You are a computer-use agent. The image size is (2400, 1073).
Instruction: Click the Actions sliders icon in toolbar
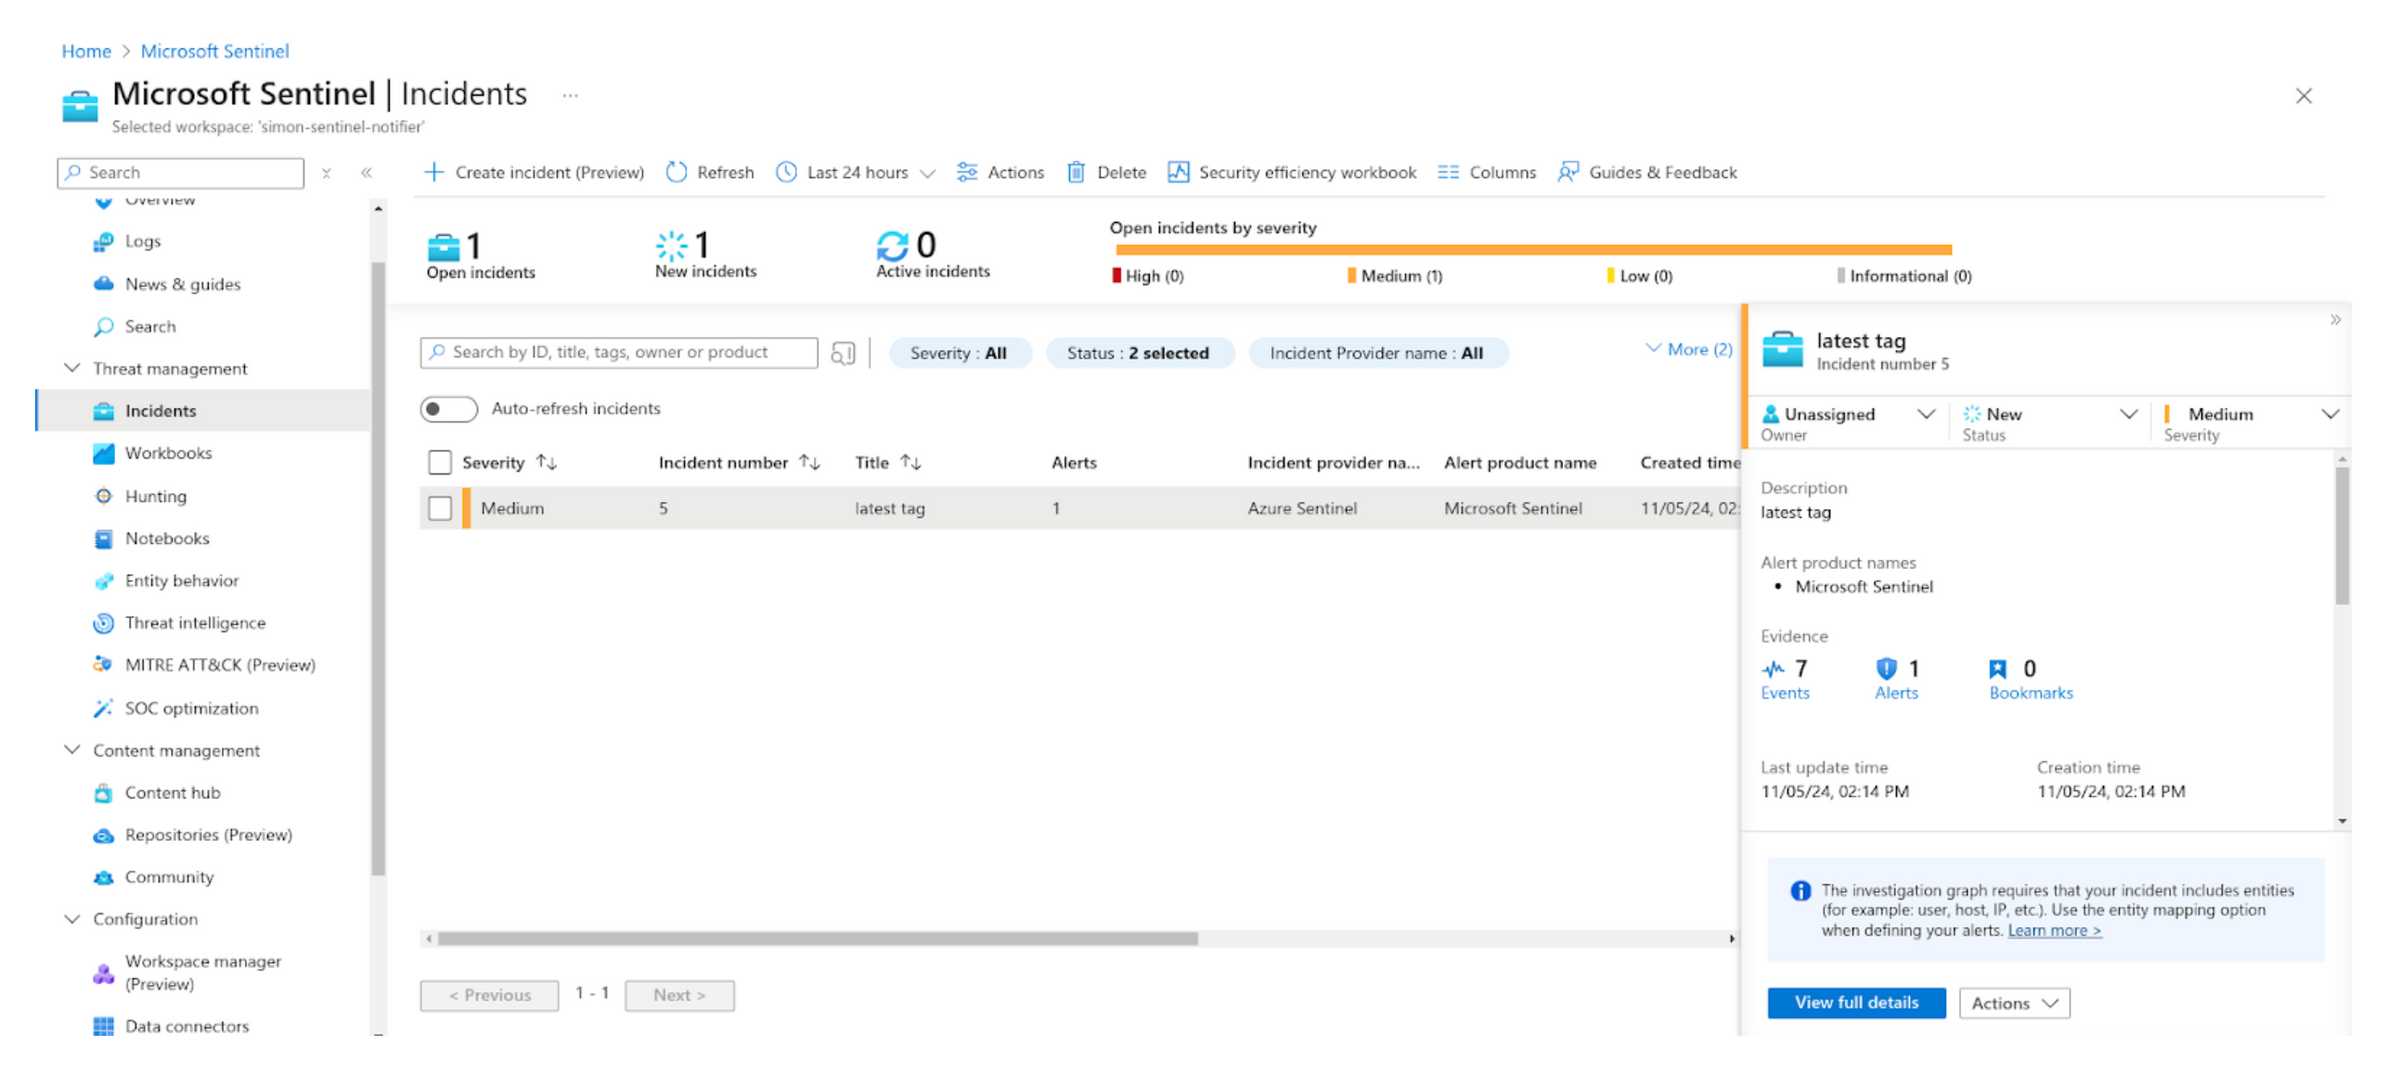tap(967, 172)
